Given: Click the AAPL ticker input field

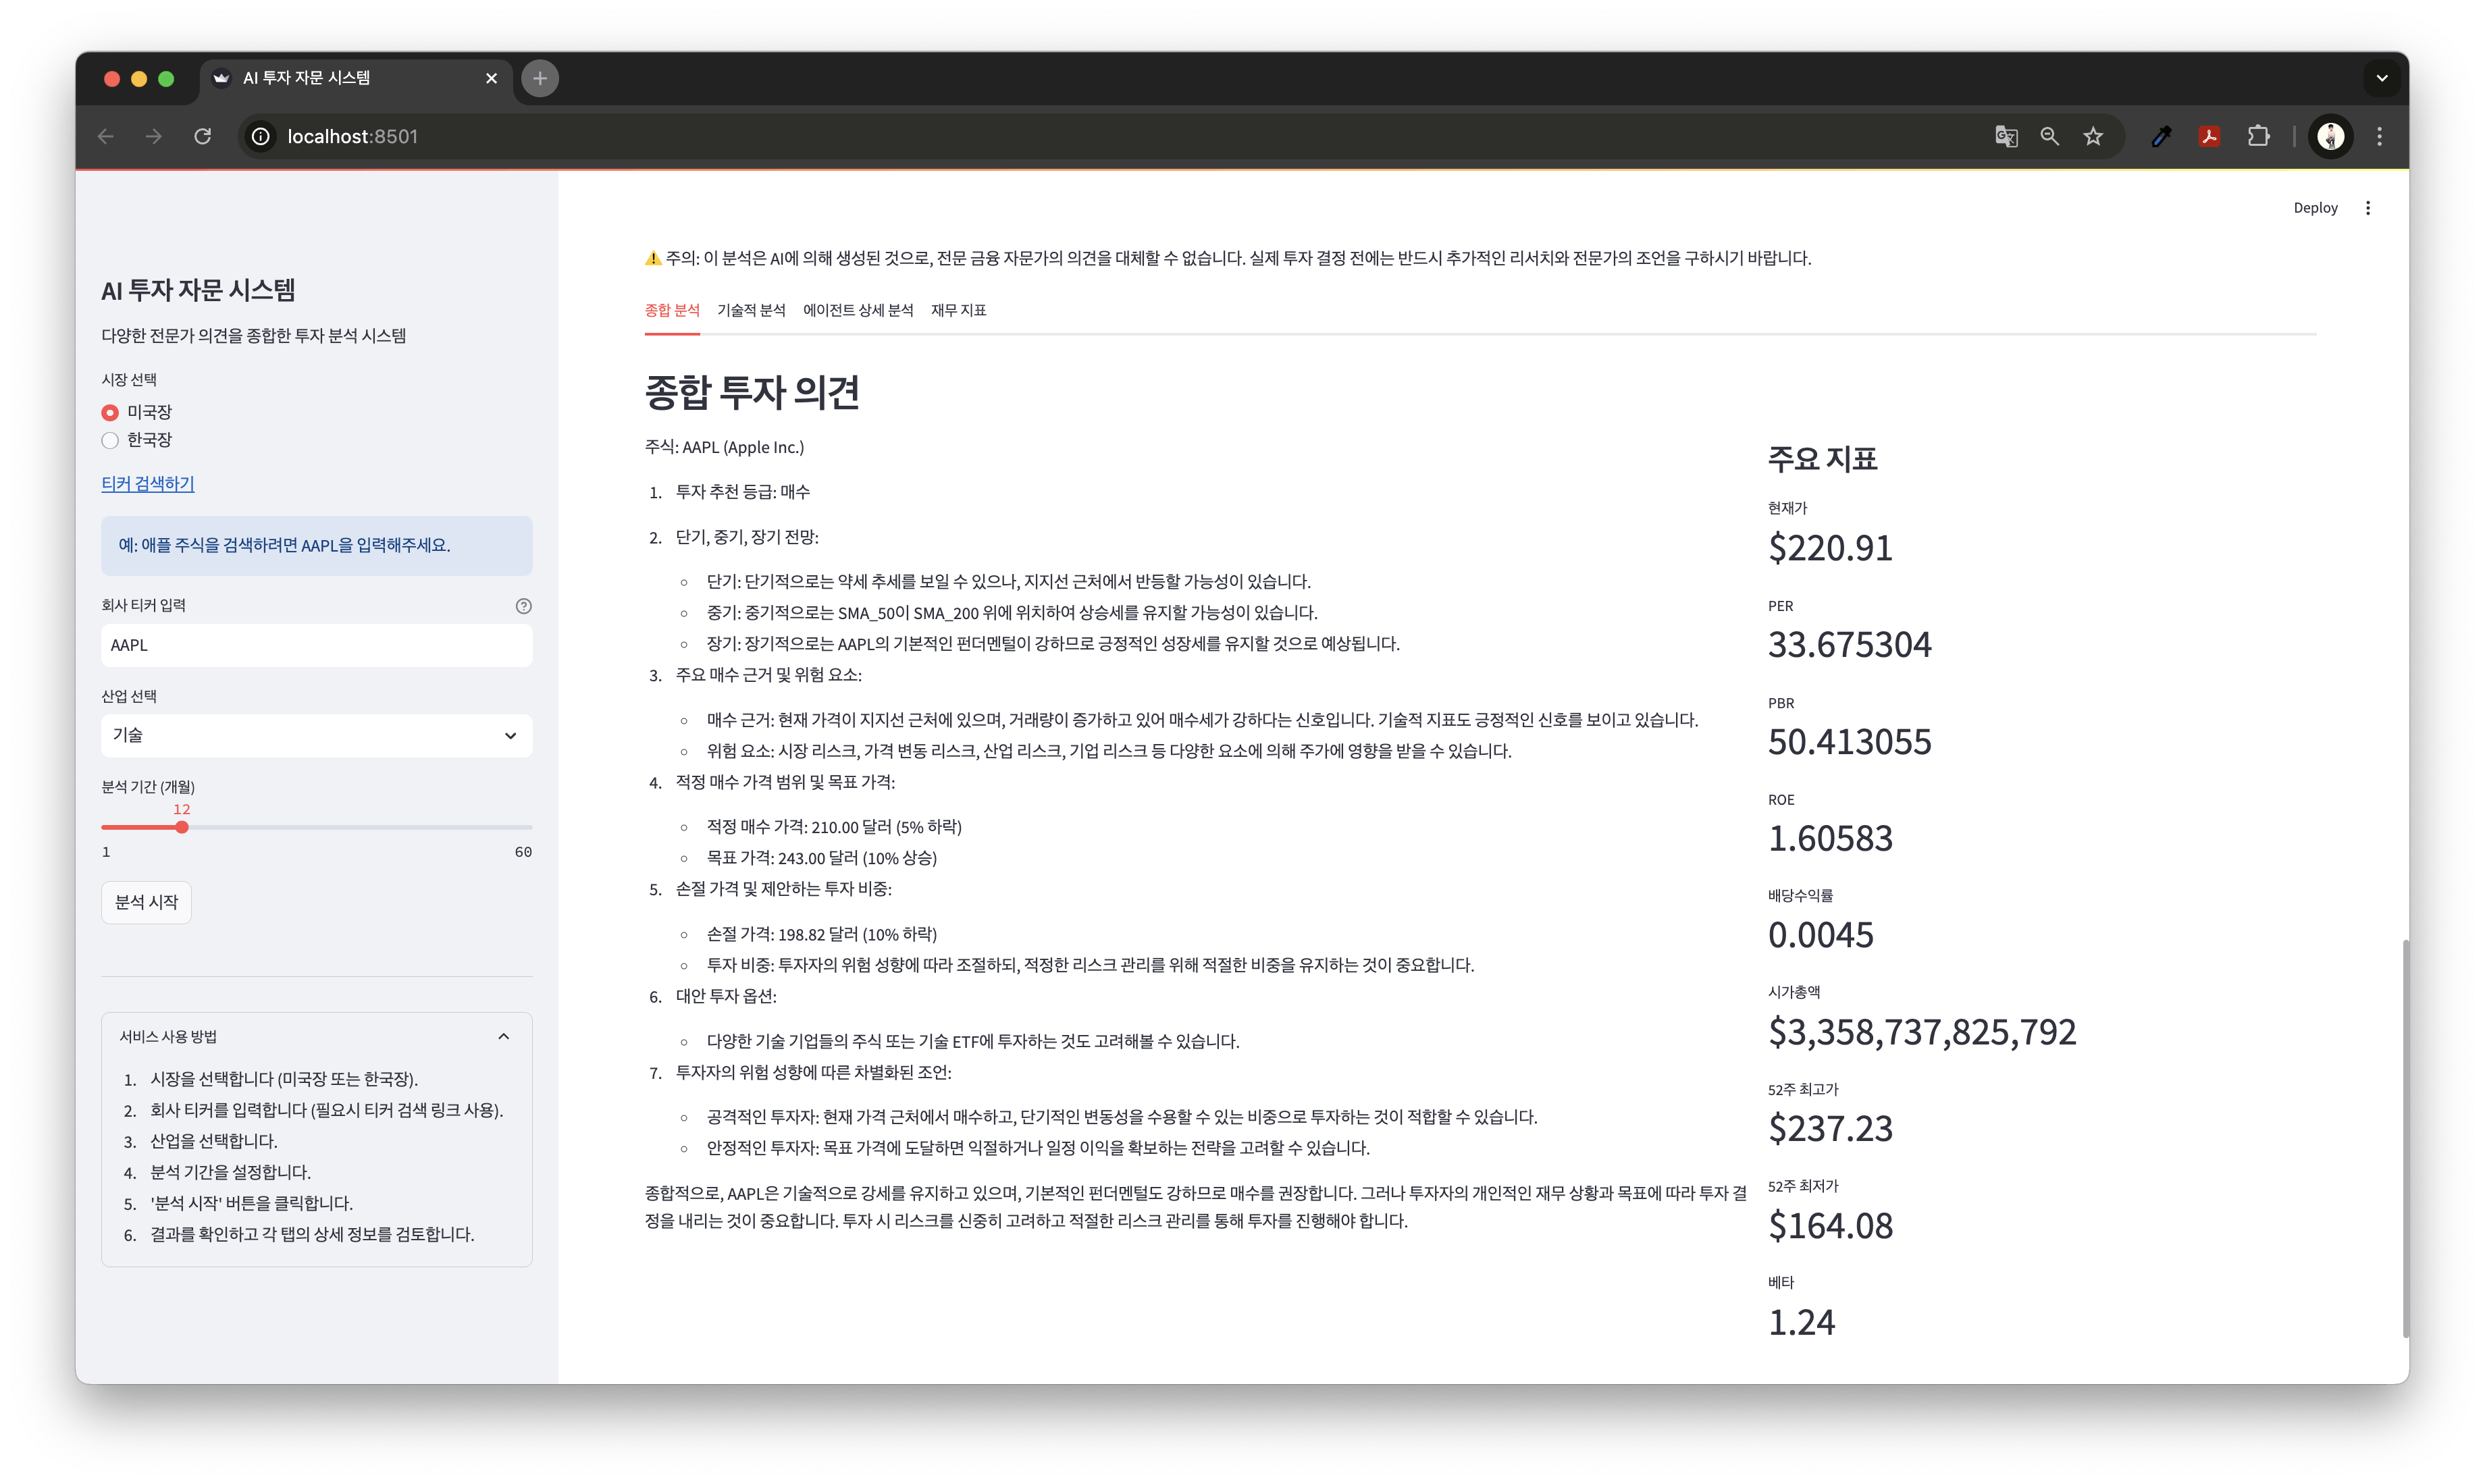Looking at the screenshot, I should tap(316, 645).
